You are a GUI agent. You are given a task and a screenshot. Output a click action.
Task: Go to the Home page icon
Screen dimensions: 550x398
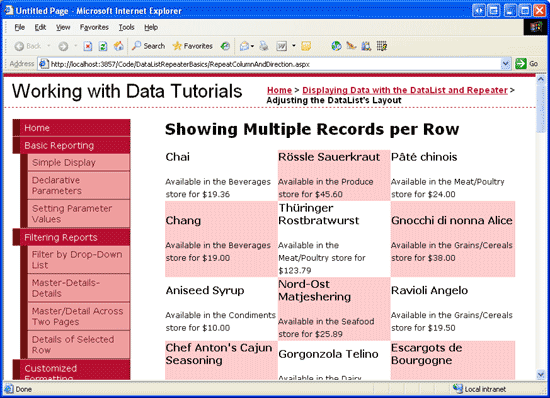[119, 46]
